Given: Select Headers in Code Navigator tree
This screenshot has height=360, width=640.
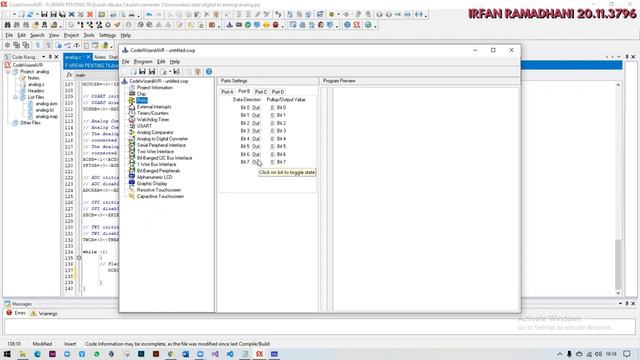Looking at the screenshot, I should coord(36,91).
